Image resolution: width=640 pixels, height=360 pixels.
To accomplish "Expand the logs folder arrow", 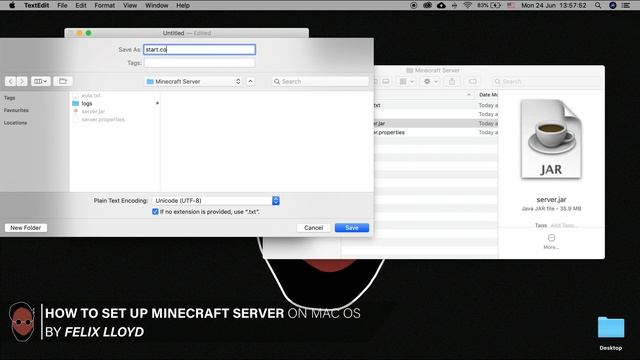I will (157, 103).
